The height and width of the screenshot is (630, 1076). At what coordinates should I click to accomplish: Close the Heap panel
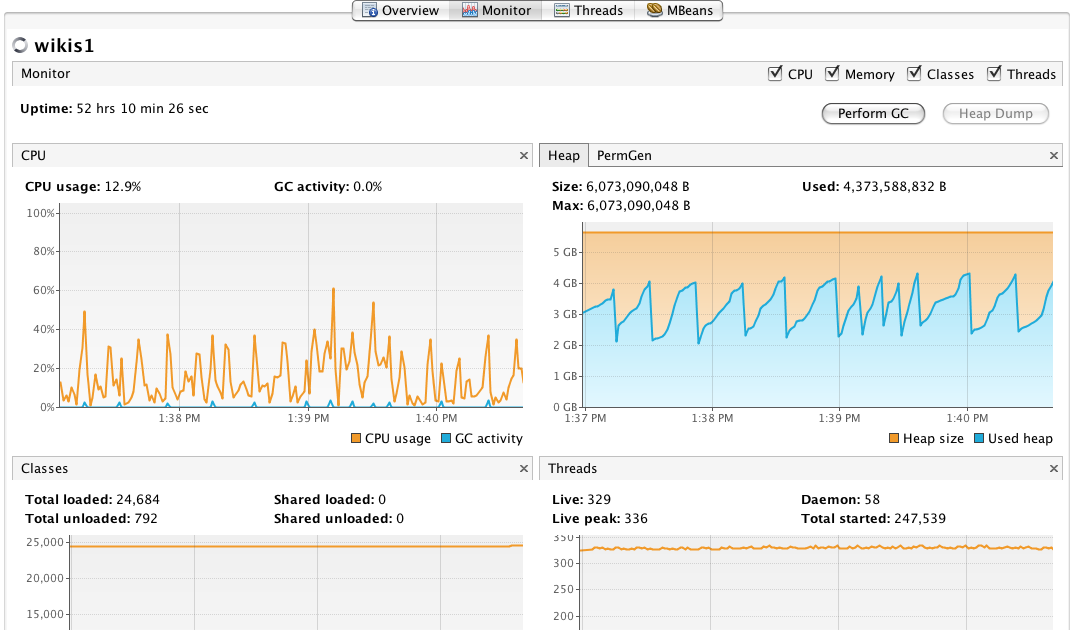1053,155
